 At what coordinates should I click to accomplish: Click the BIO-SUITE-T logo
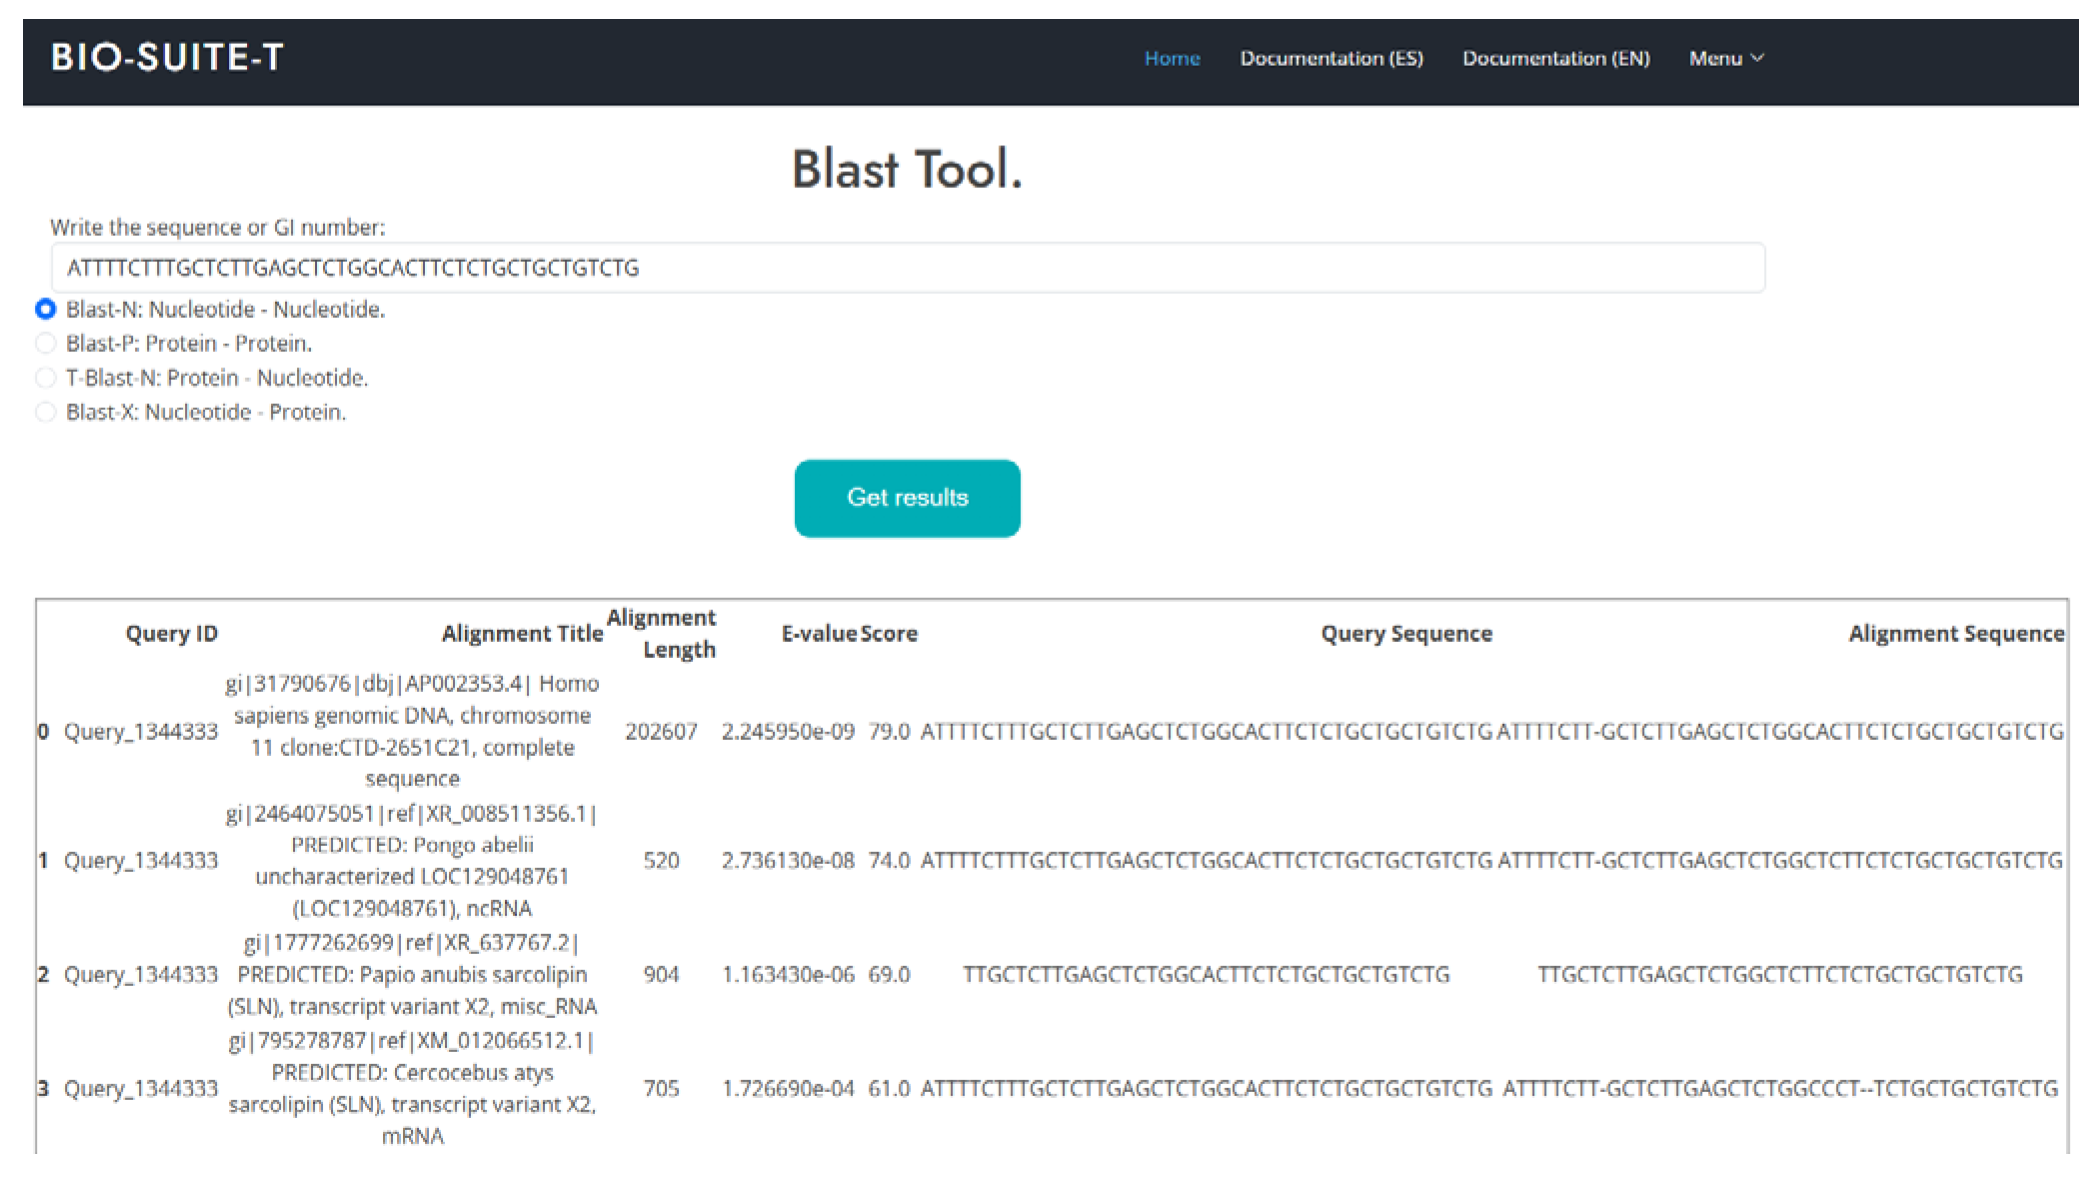click(167, 57)
